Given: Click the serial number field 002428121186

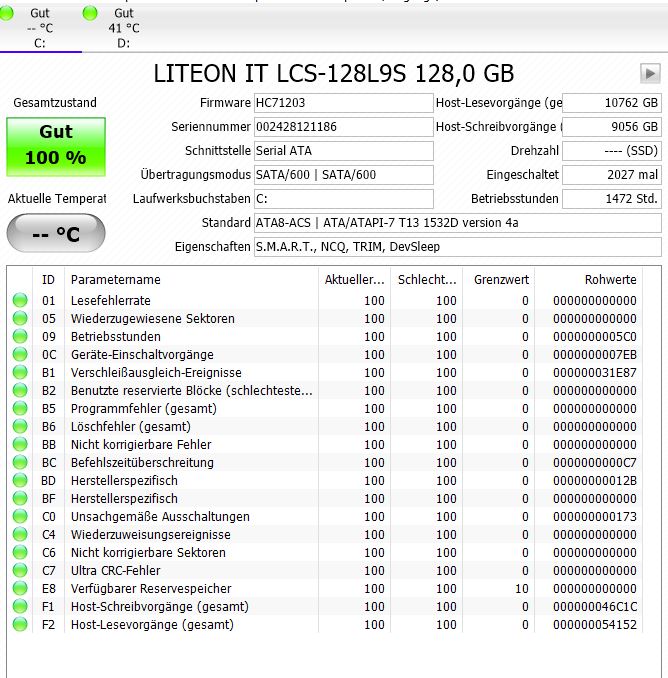Looking at the screenshot, I should pyautogui.click(x=344, y=127).
